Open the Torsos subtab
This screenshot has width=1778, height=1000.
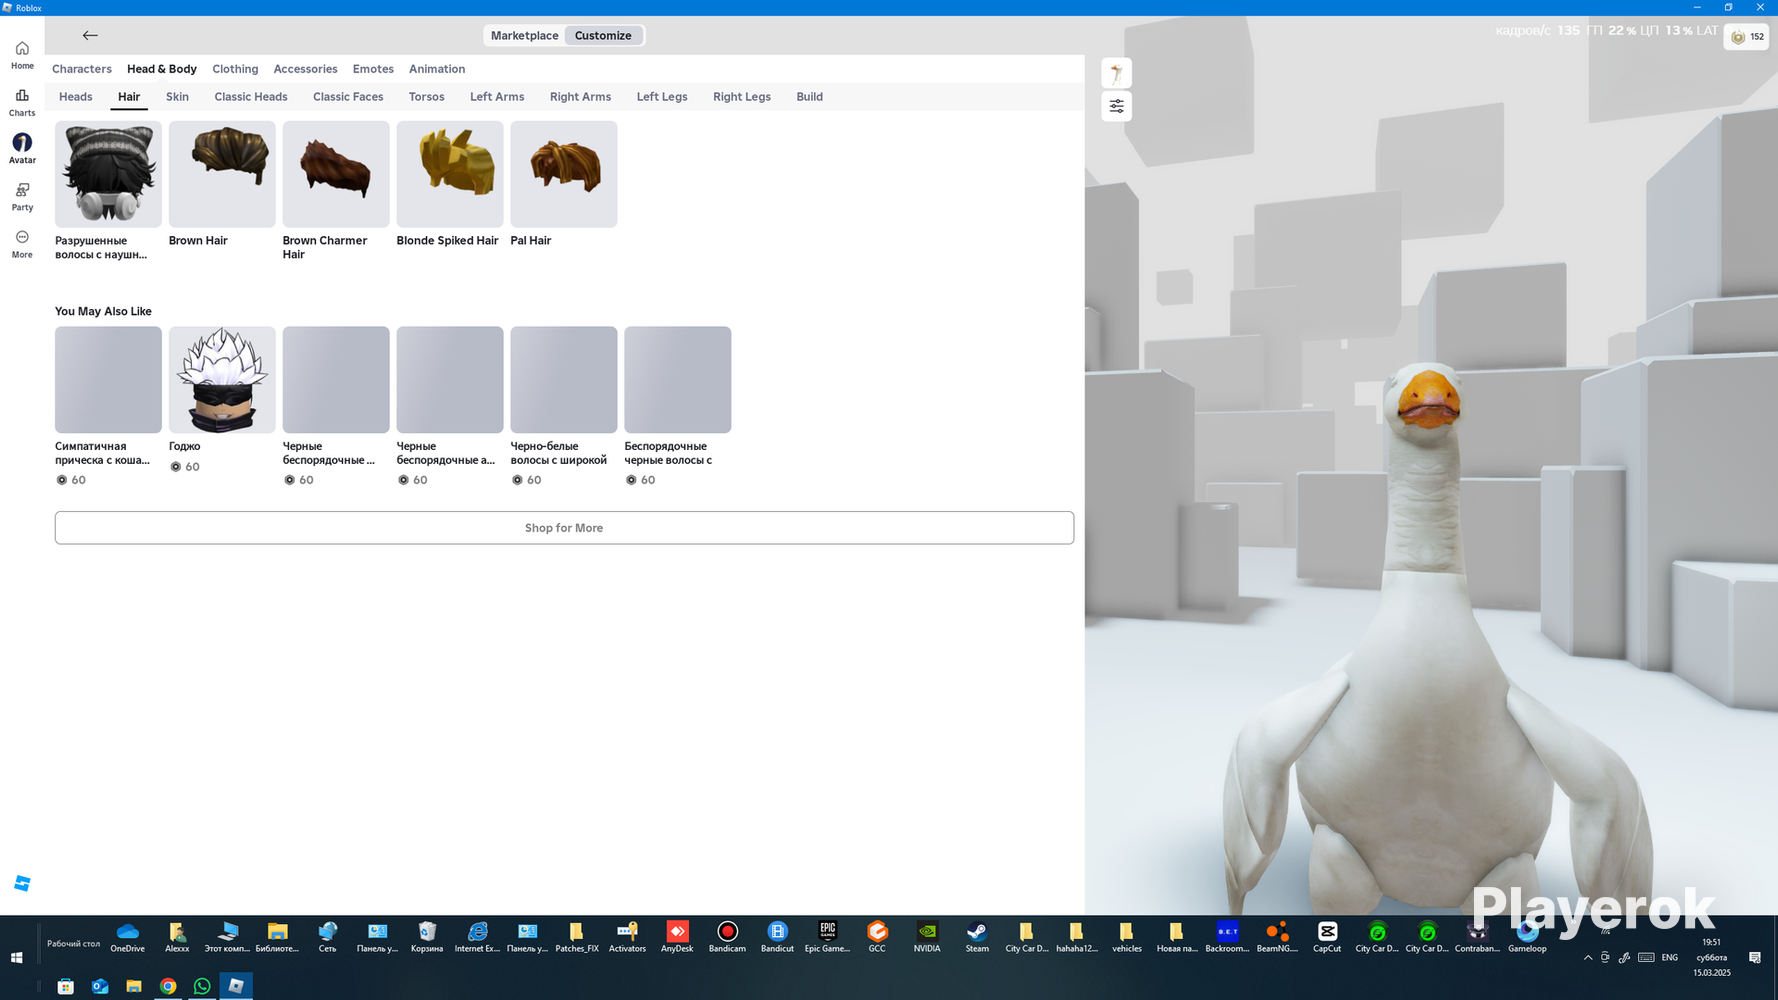tap(427, 97)
